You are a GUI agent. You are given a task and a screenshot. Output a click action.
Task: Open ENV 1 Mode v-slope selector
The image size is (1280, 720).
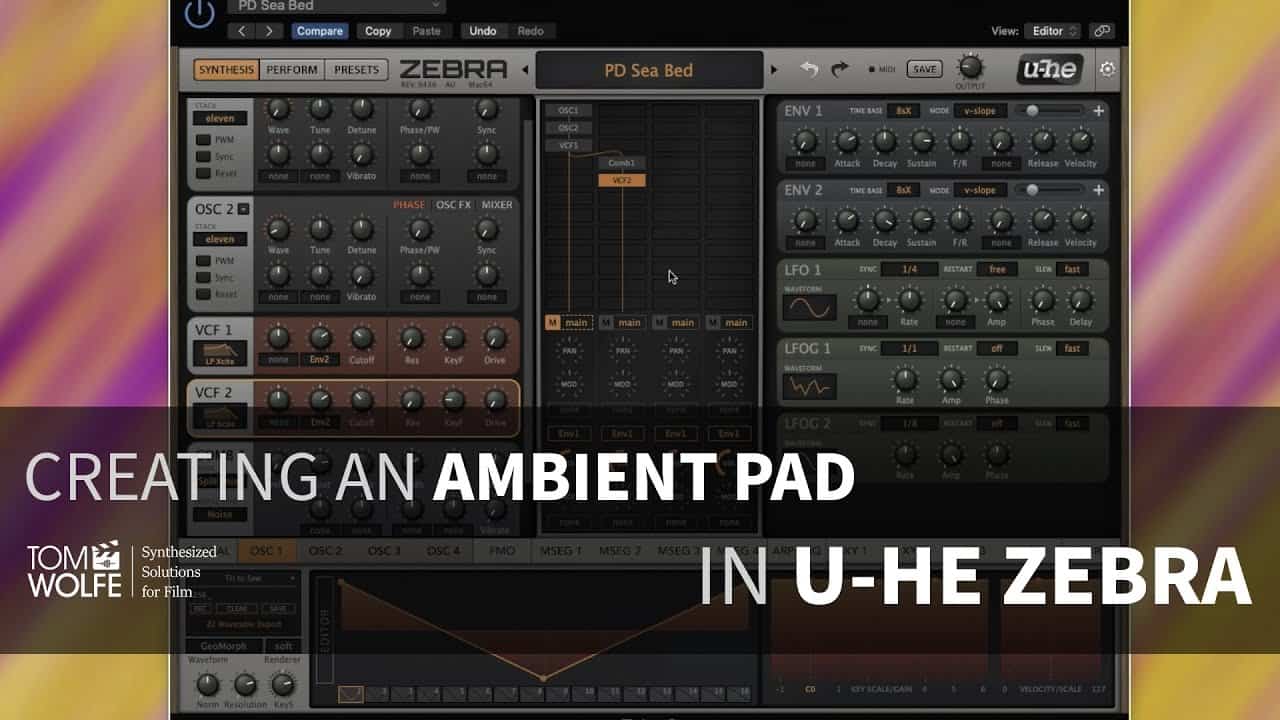(980, 111)
